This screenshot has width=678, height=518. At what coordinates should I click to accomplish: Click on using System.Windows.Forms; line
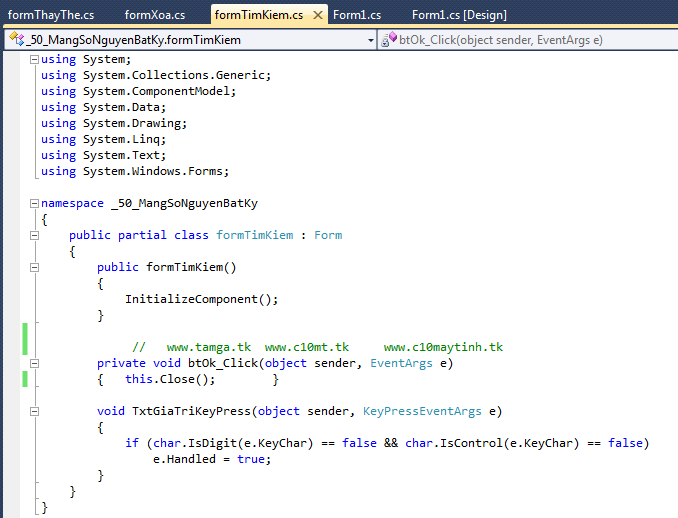tap(135, 171)
